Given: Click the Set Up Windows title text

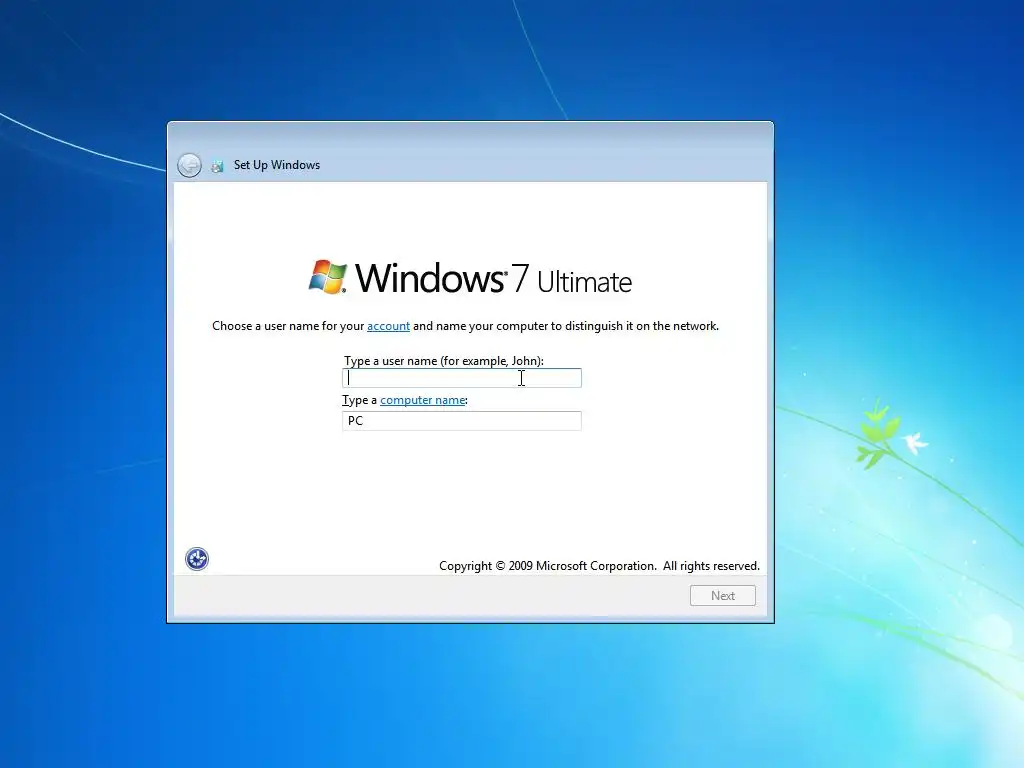Looking at the screenshot, I should click(x=277, y=165).
